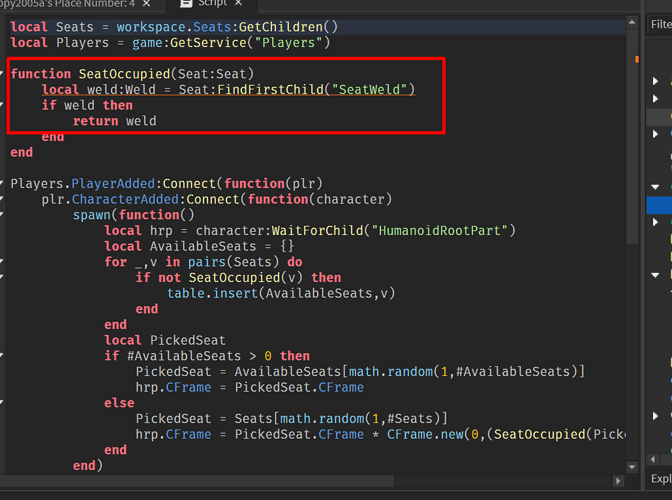Click the 'if weld then' line
This screenshot has width=672, height=500.
tap(87, 105)
